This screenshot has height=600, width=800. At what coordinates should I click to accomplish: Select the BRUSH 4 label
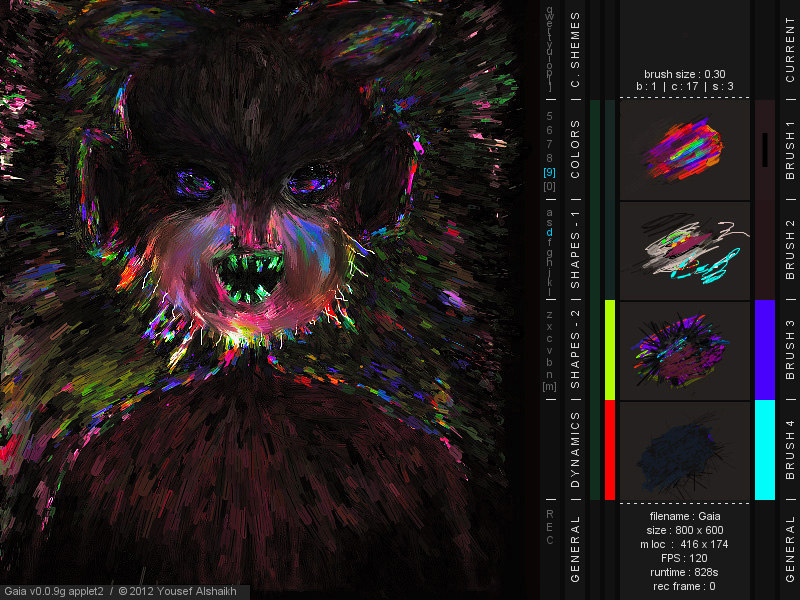(790, 449)
